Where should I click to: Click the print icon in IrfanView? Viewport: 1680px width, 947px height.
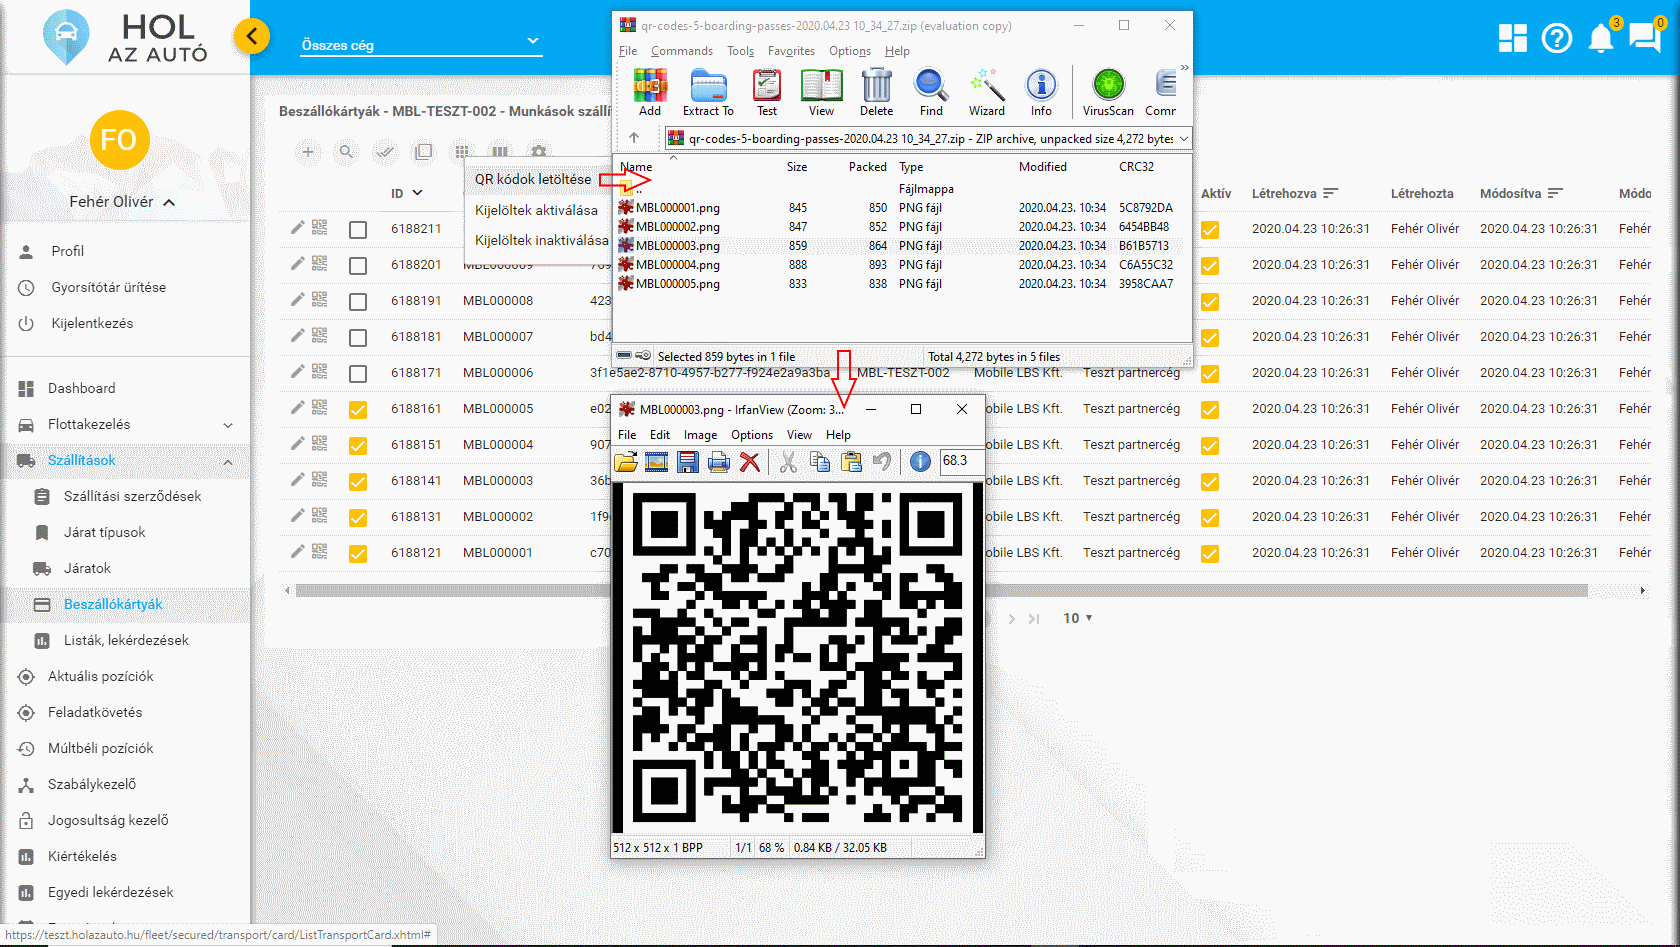[x=718, y=461]
